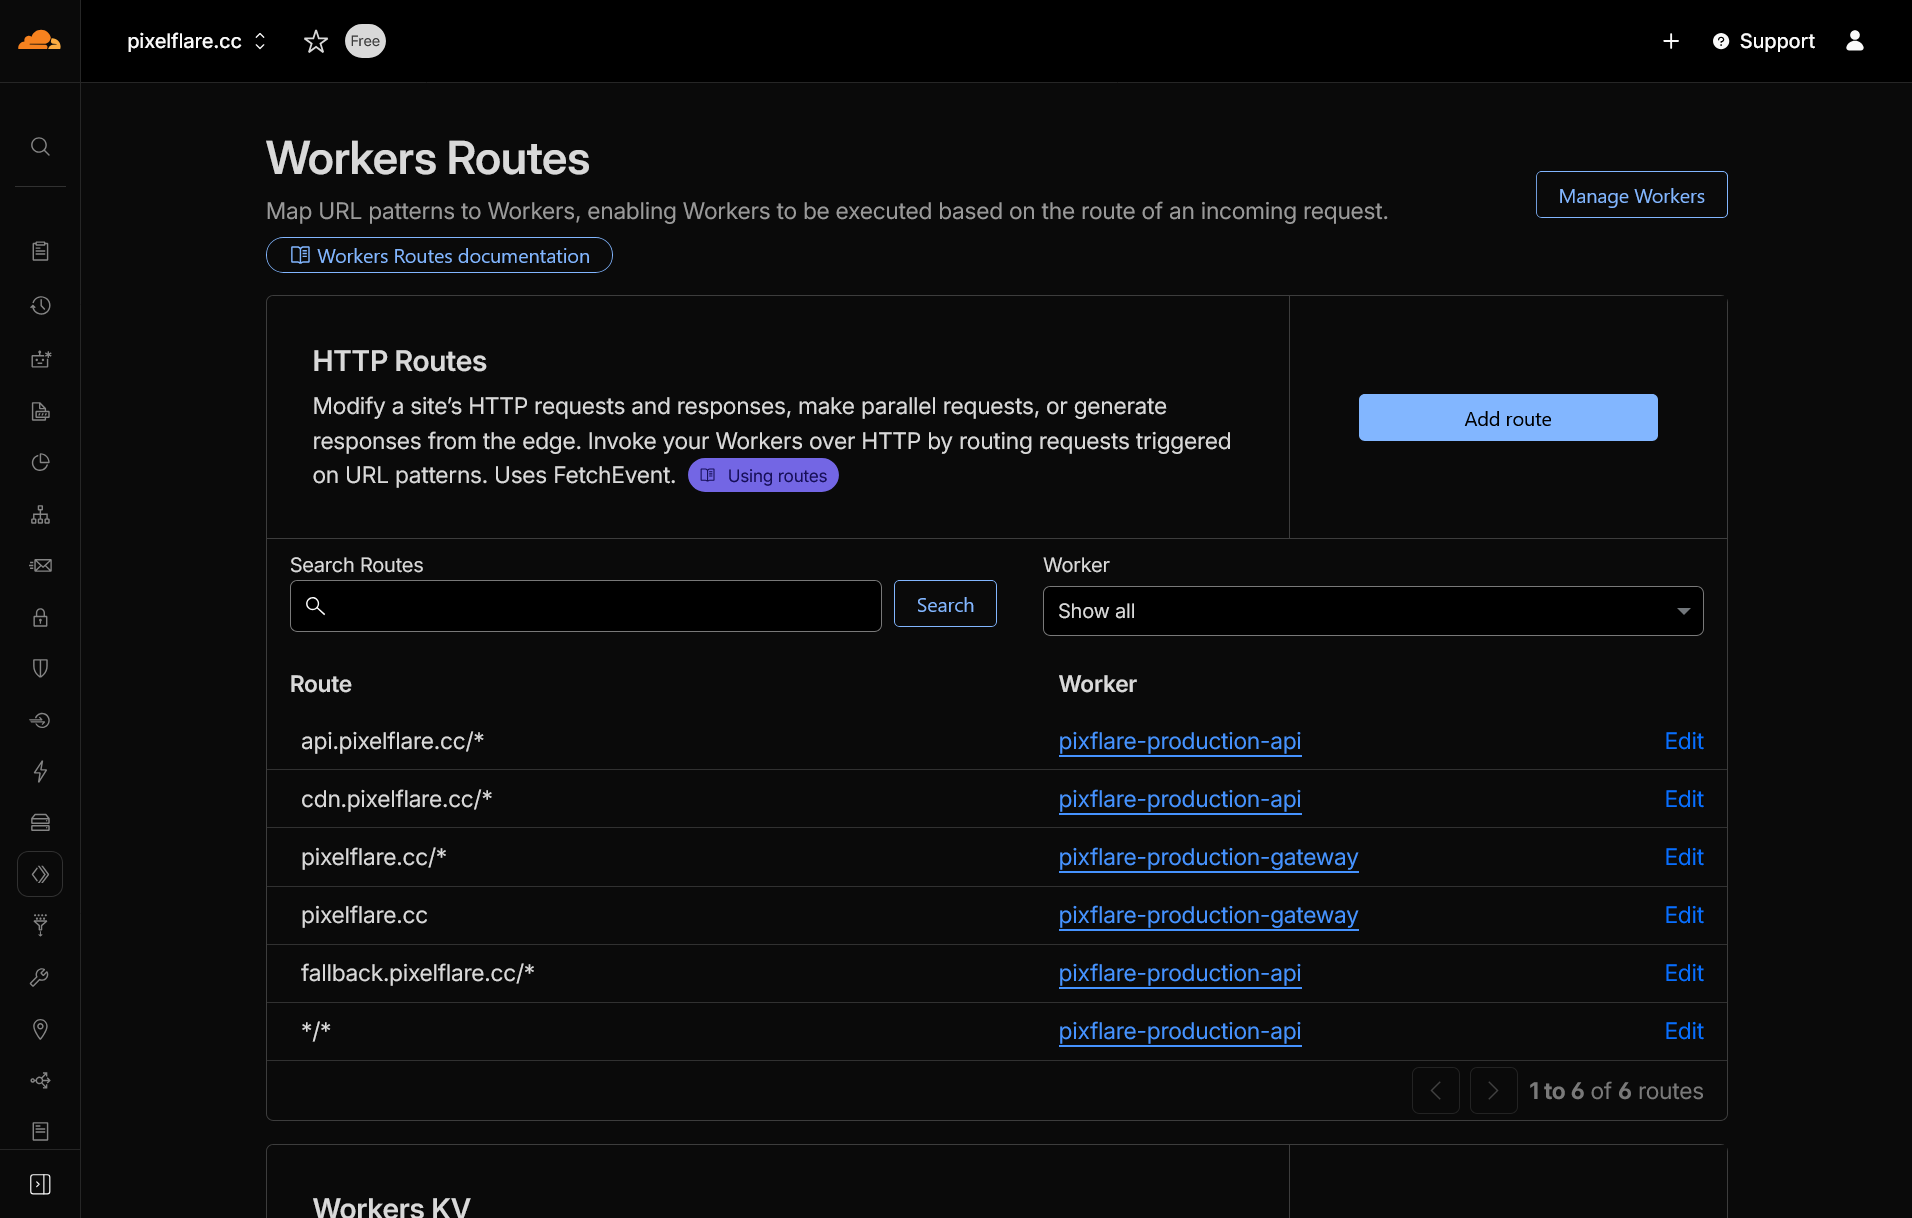Go to next page of routes
Screen dimensions: 1912x1218
point(1493,1091)
